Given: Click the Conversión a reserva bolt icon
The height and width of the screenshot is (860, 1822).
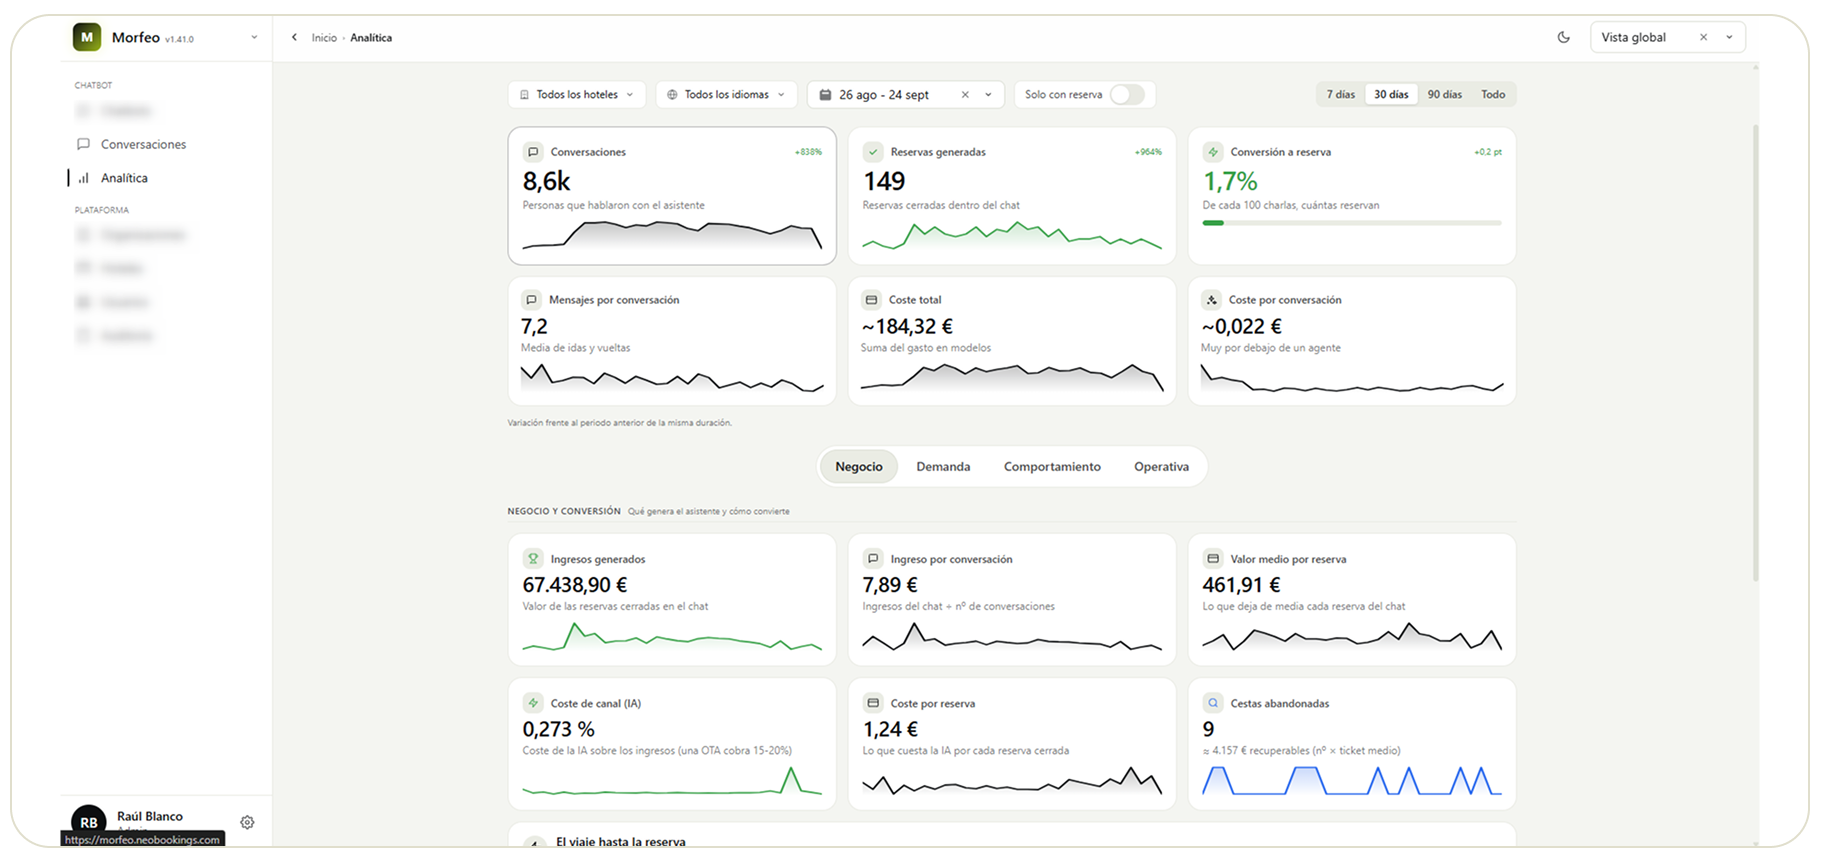Looking at the screenshot, I should (1213, 152).
